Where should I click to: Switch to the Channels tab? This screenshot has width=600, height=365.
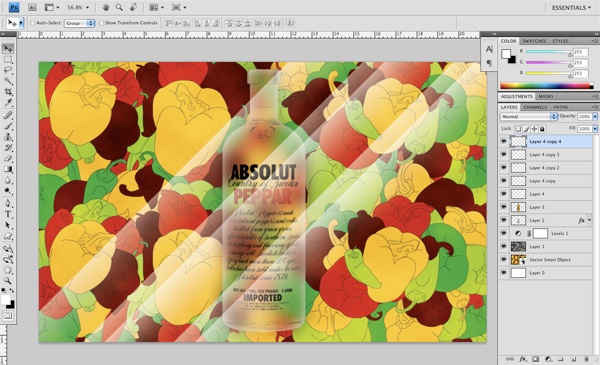tap(535, 107)
